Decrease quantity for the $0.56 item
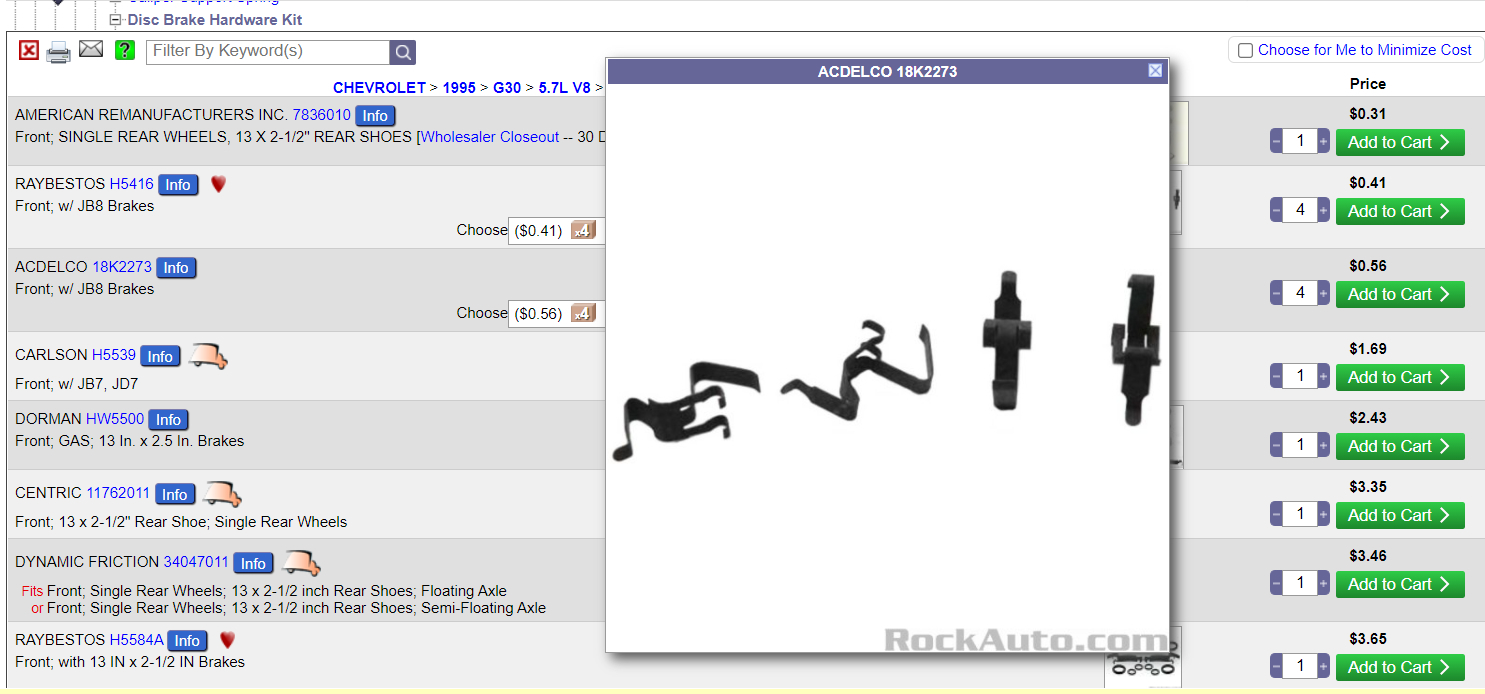Screen dimensions: 1485x694 click(1276, 294)
